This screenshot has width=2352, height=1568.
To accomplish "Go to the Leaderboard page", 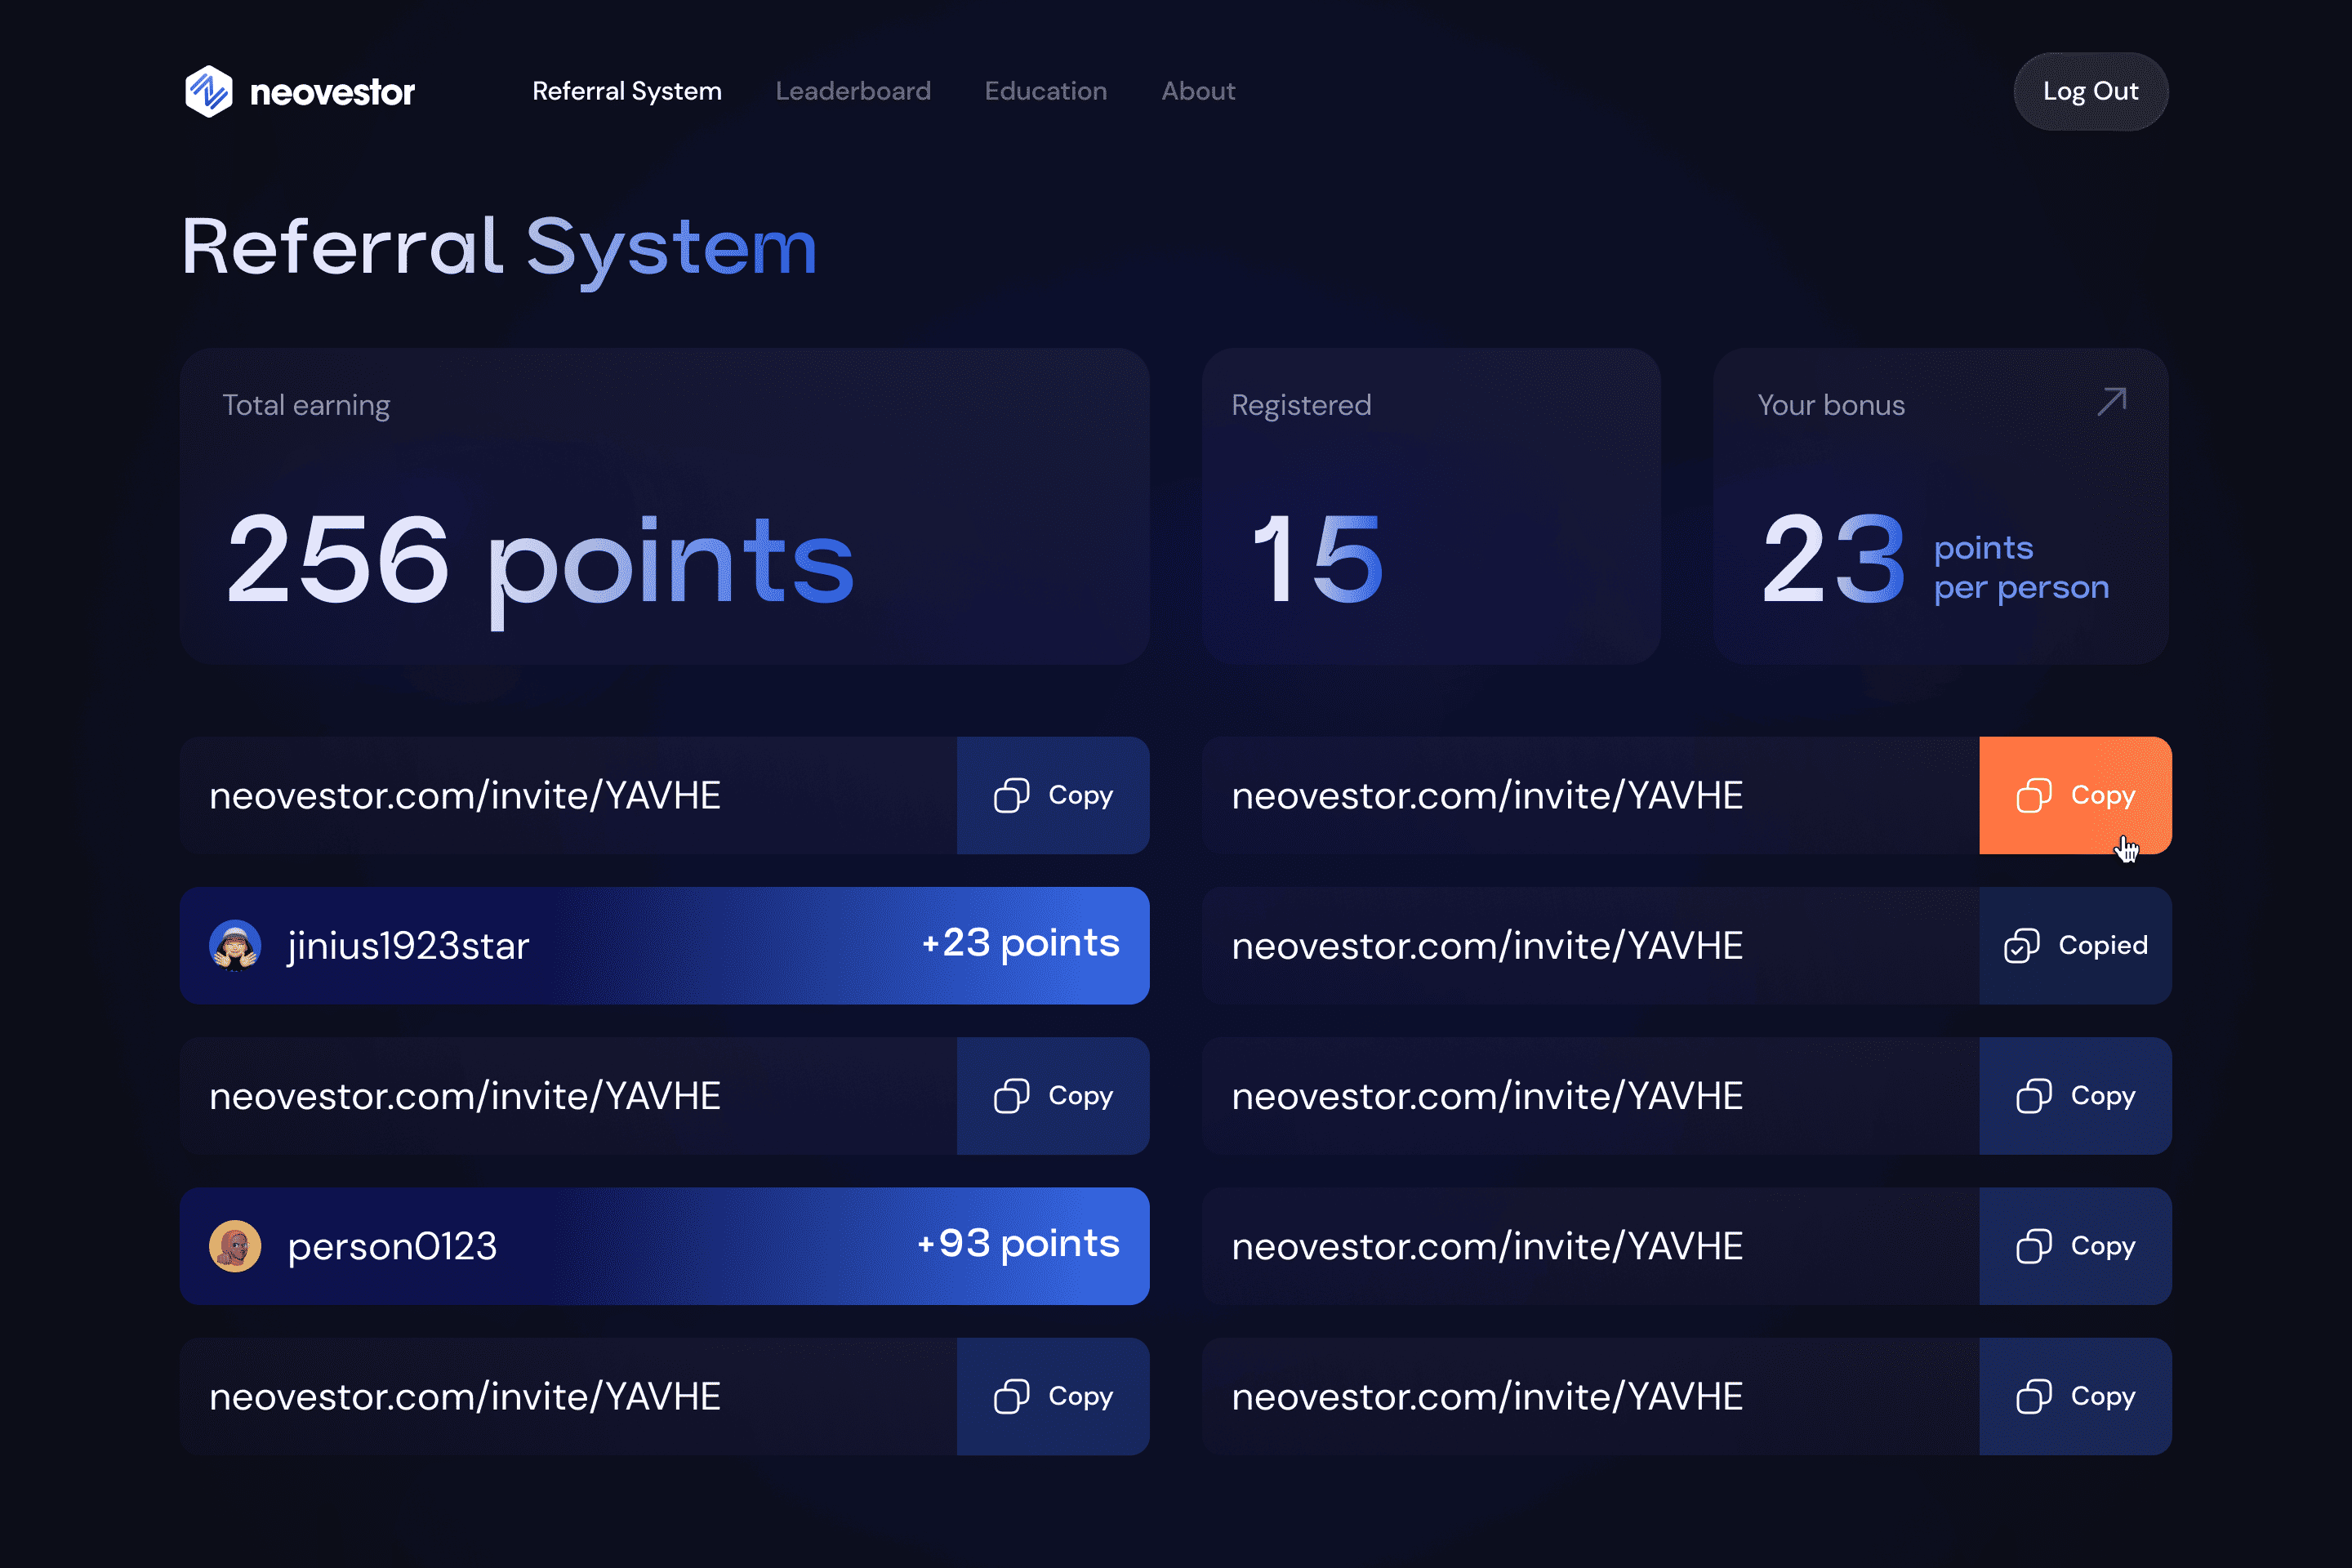I will click(853, 91).
